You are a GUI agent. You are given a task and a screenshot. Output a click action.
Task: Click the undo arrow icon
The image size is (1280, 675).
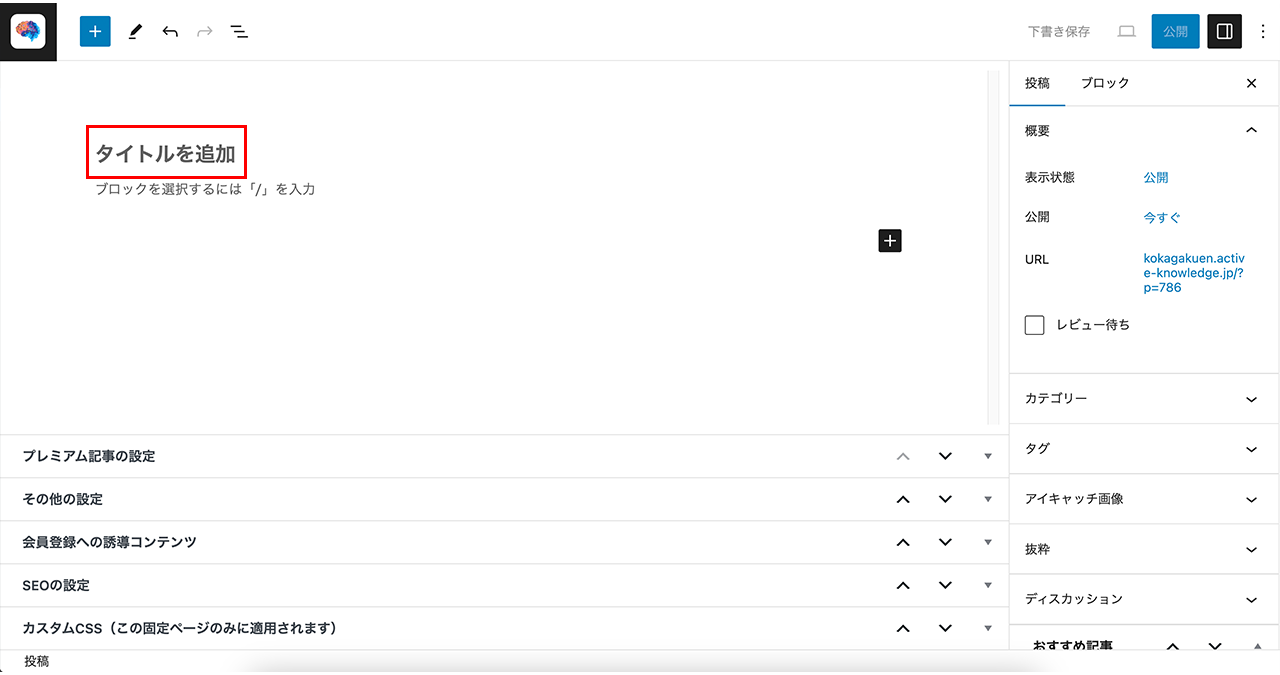pyautogui.click(x=170, y=31)
